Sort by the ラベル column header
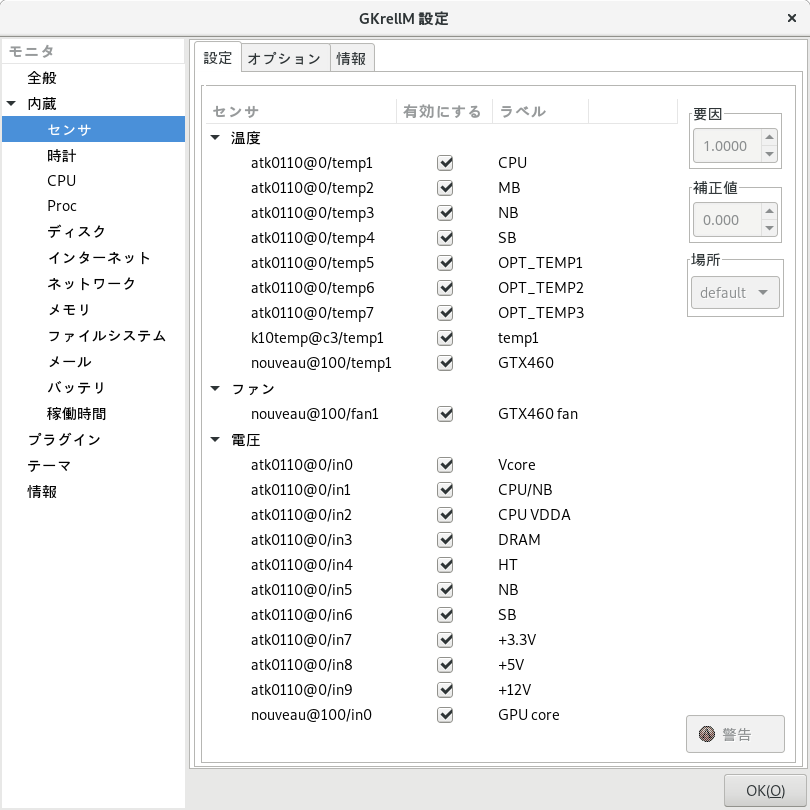The width and height of the screenshot is (810, 810). point(540,111)
